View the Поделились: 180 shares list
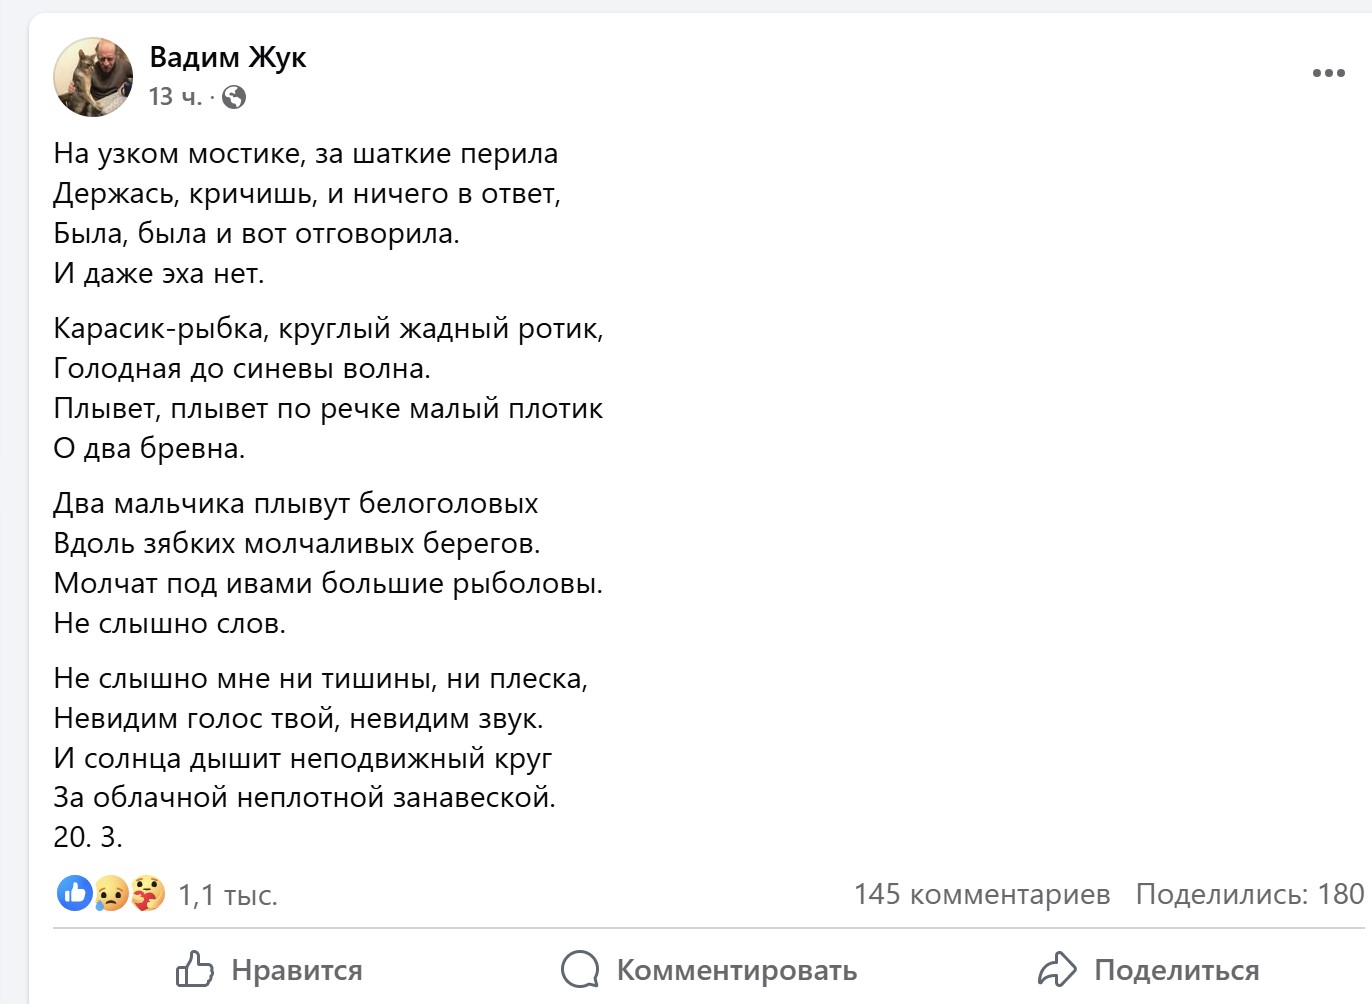 click(x=1249, y=894)
